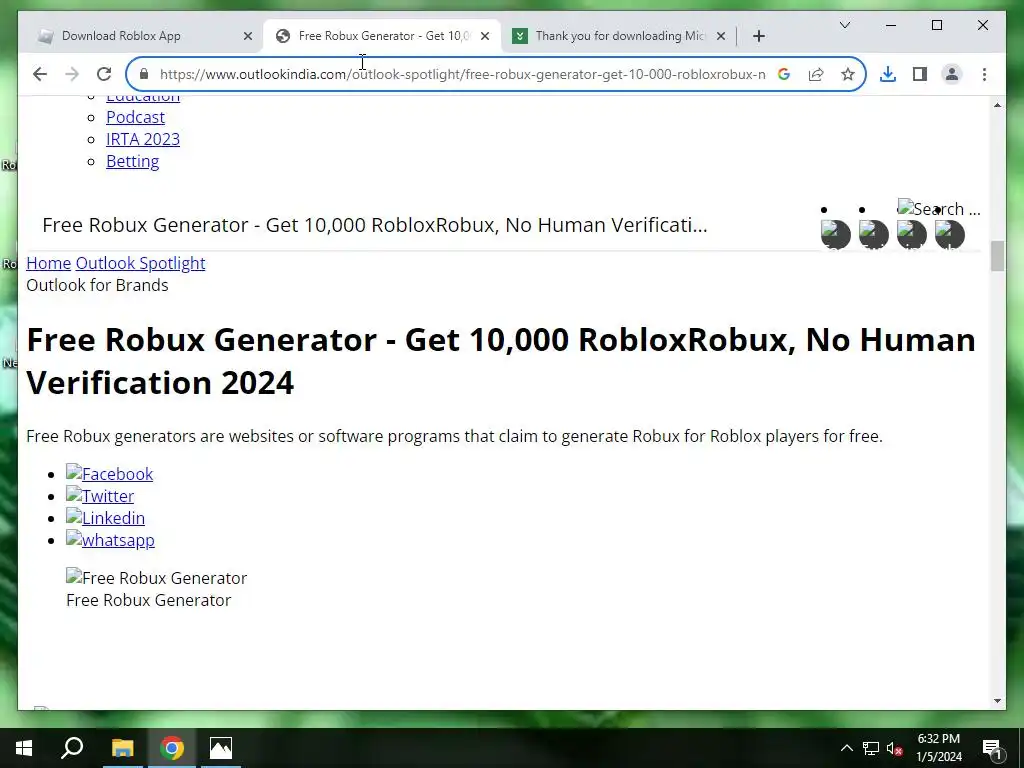Share article via whatsapp link
Image resolution: width=1024 pixels, height=768 pixels.
(110, 540)
